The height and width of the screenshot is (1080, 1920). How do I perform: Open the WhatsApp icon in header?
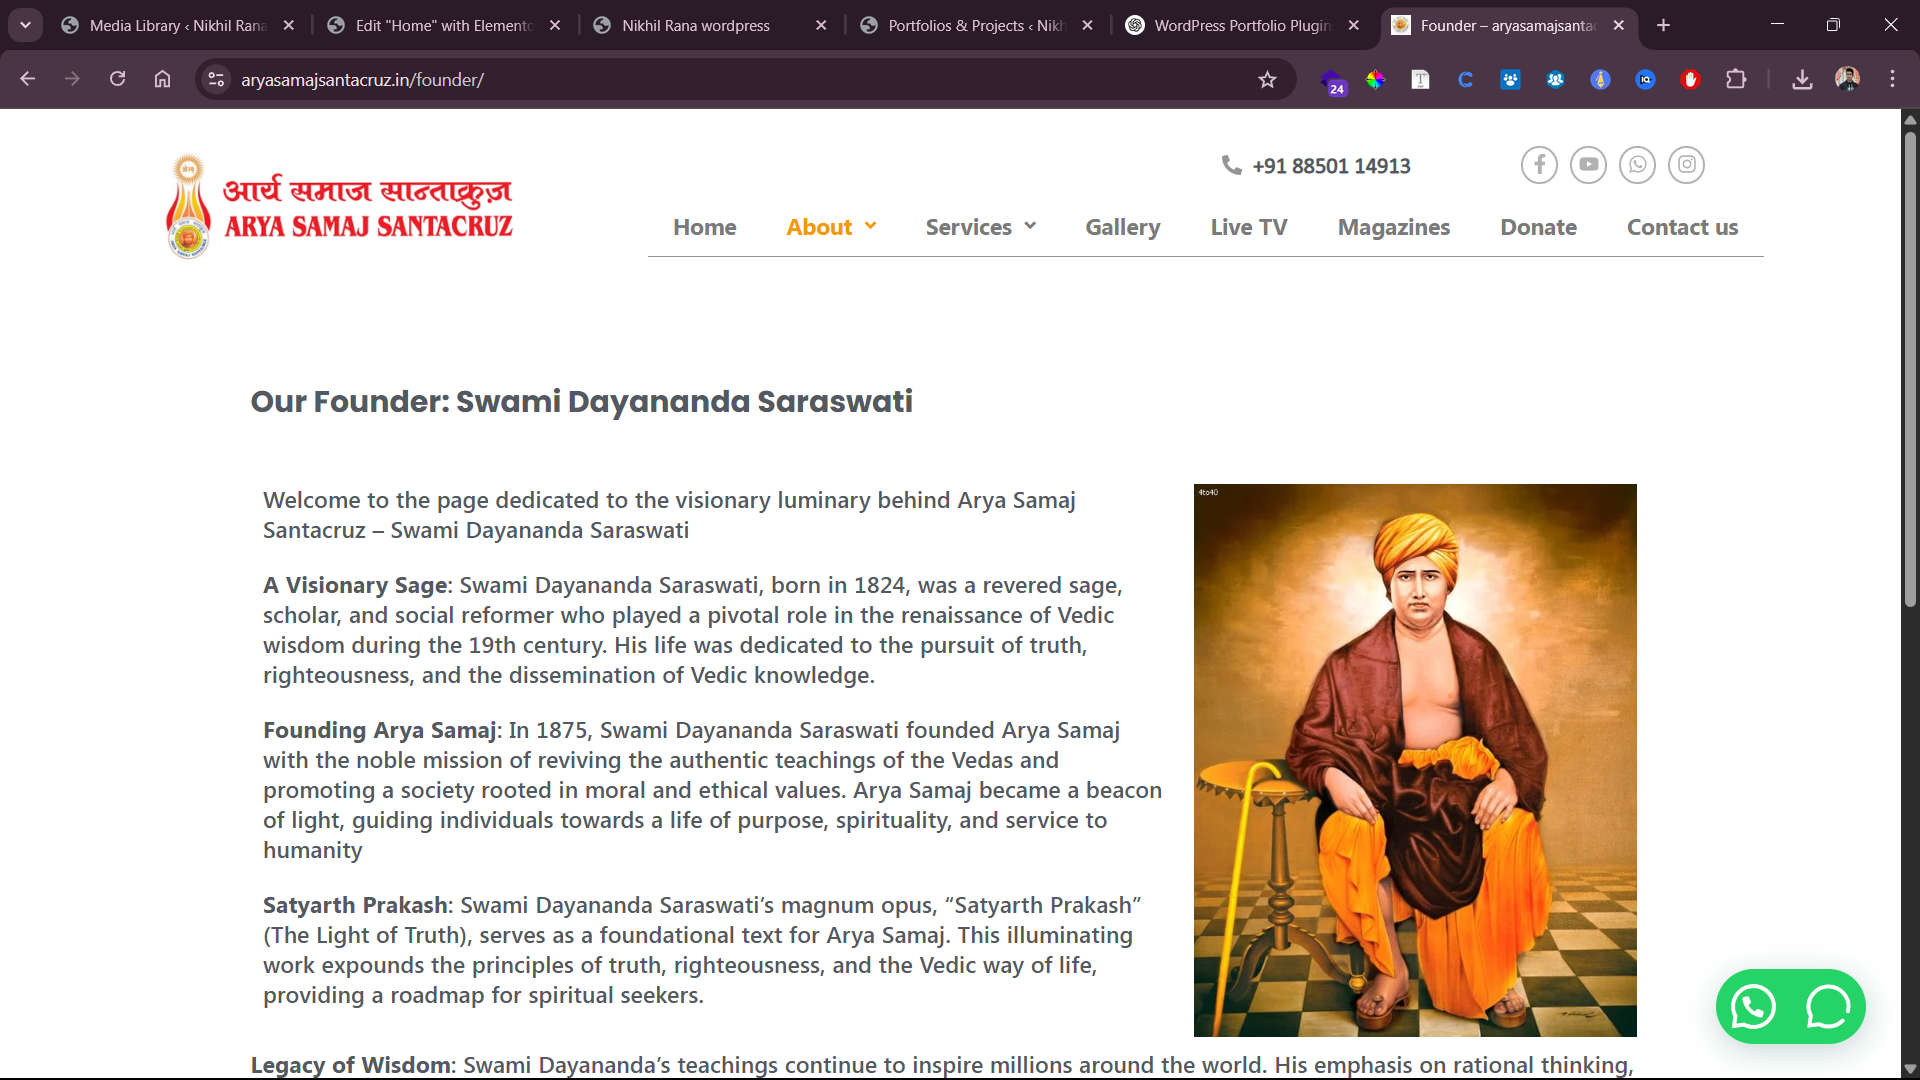pyautogui.click(x=1637, y=165)
